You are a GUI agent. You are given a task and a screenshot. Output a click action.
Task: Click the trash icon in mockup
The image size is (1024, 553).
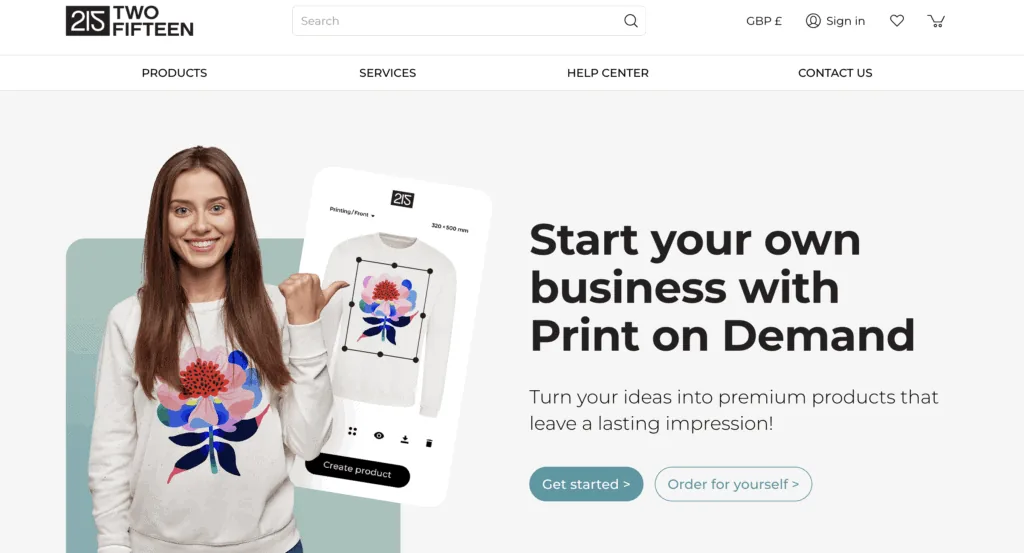click(429, 443)
